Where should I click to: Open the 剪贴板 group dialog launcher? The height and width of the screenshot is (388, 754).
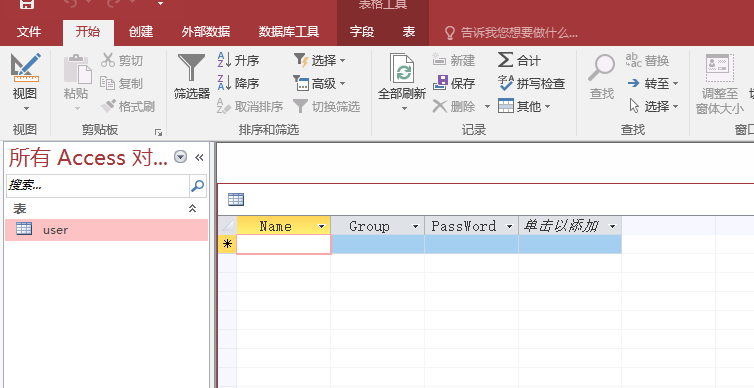coord(158,132)
